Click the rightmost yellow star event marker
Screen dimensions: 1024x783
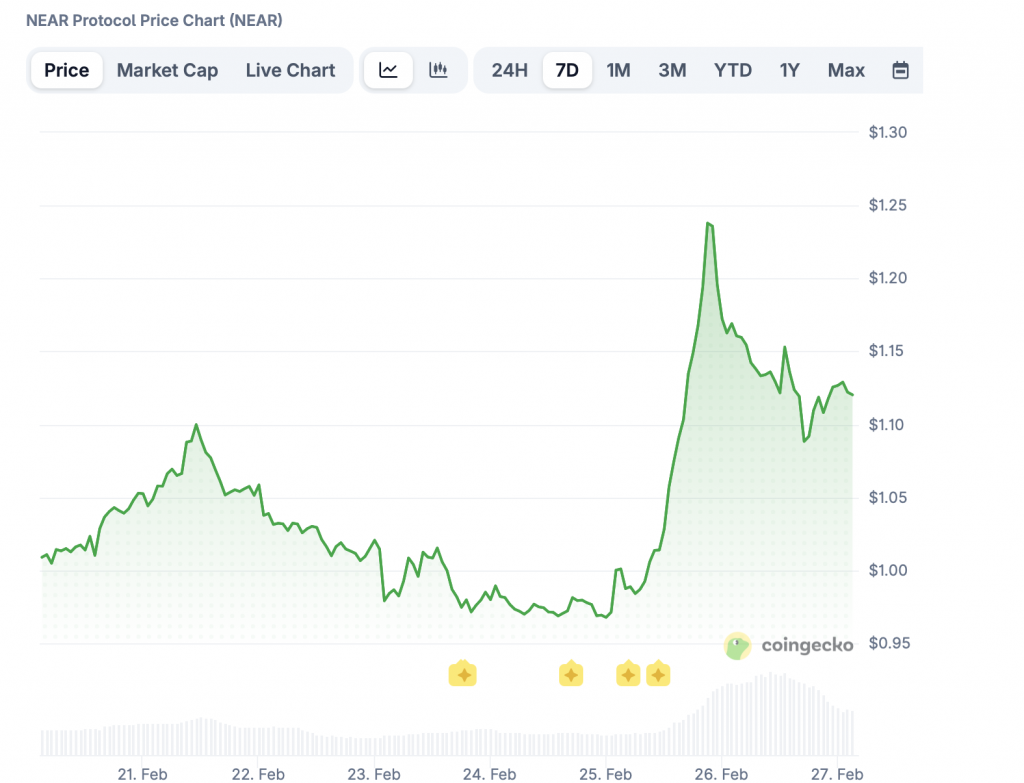pyautogui.click(x=658, y=674)
